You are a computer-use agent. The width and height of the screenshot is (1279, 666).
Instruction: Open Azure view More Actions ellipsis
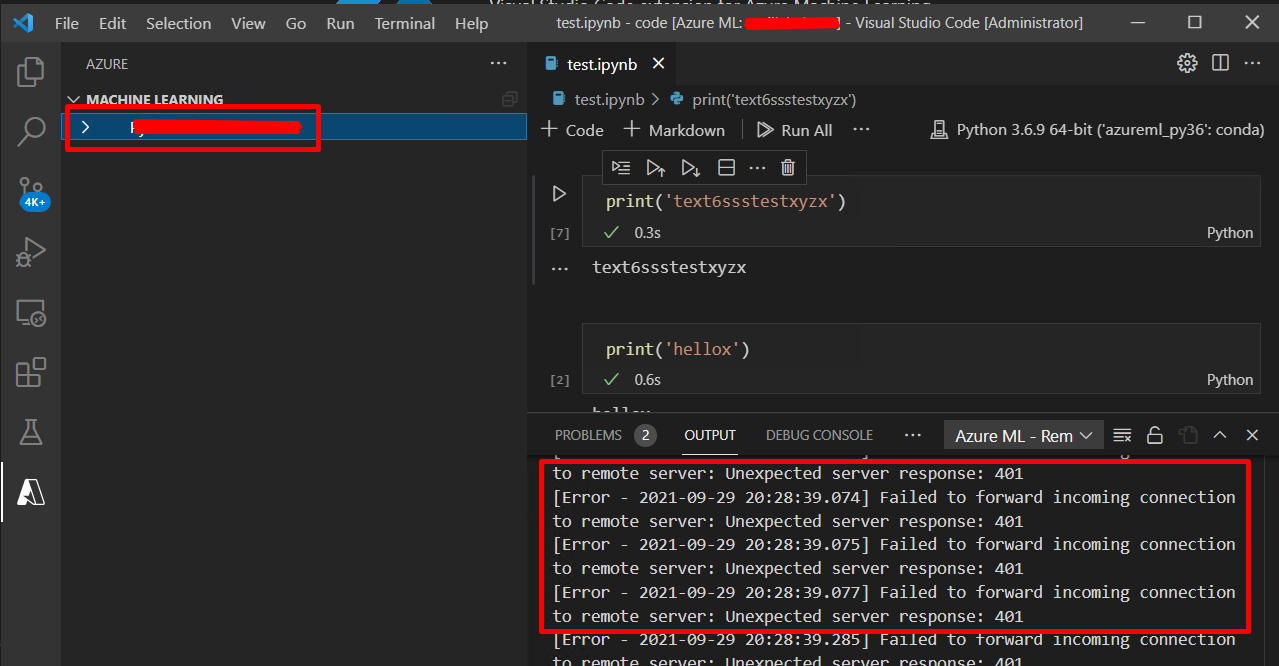click(x=499, y=64)
